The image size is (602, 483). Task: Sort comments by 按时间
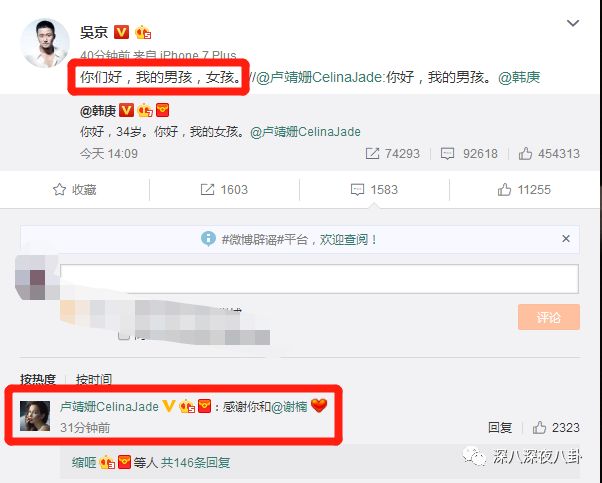[x=94, y=379]
